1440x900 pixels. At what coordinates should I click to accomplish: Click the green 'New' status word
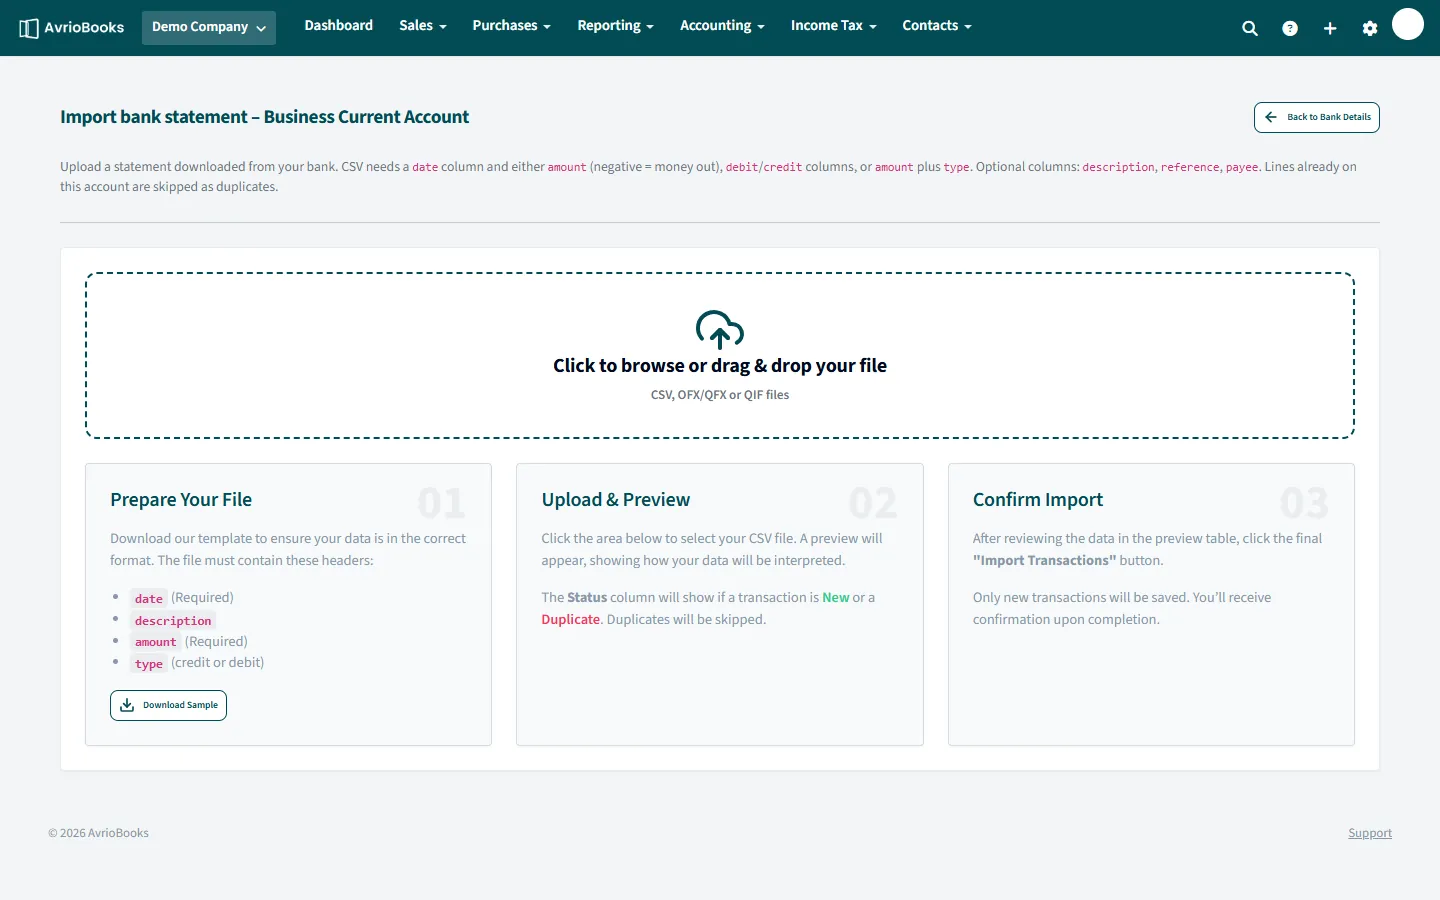[x=836, y=598]
